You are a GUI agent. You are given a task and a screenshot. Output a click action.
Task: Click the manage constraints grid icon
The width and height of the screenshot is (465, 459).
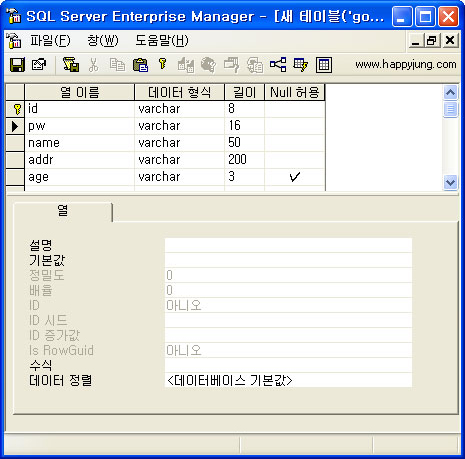[324, 65]
